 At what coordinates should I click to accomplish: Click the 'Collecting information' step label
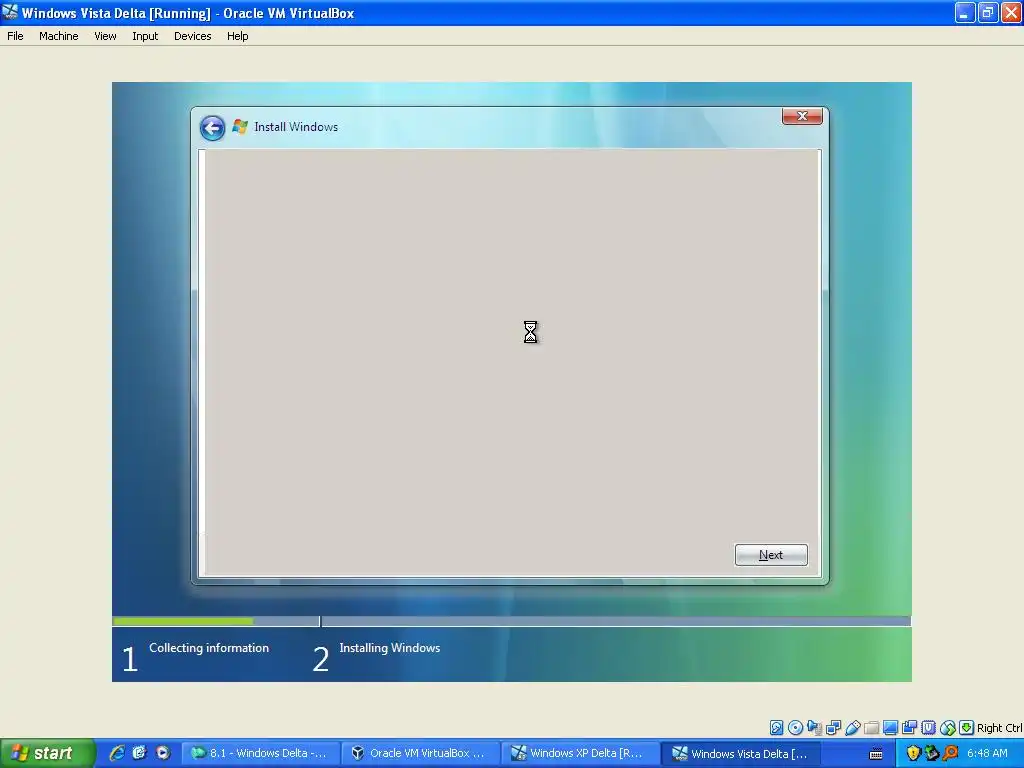coord(209,648)
